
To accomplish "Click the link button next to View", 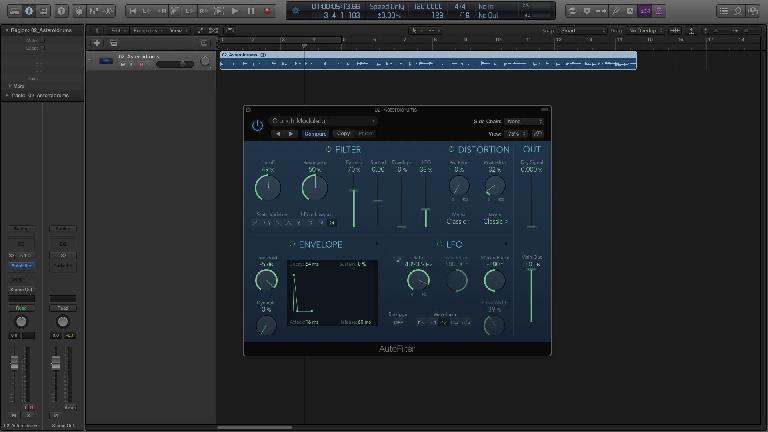I will click(538, 134).
